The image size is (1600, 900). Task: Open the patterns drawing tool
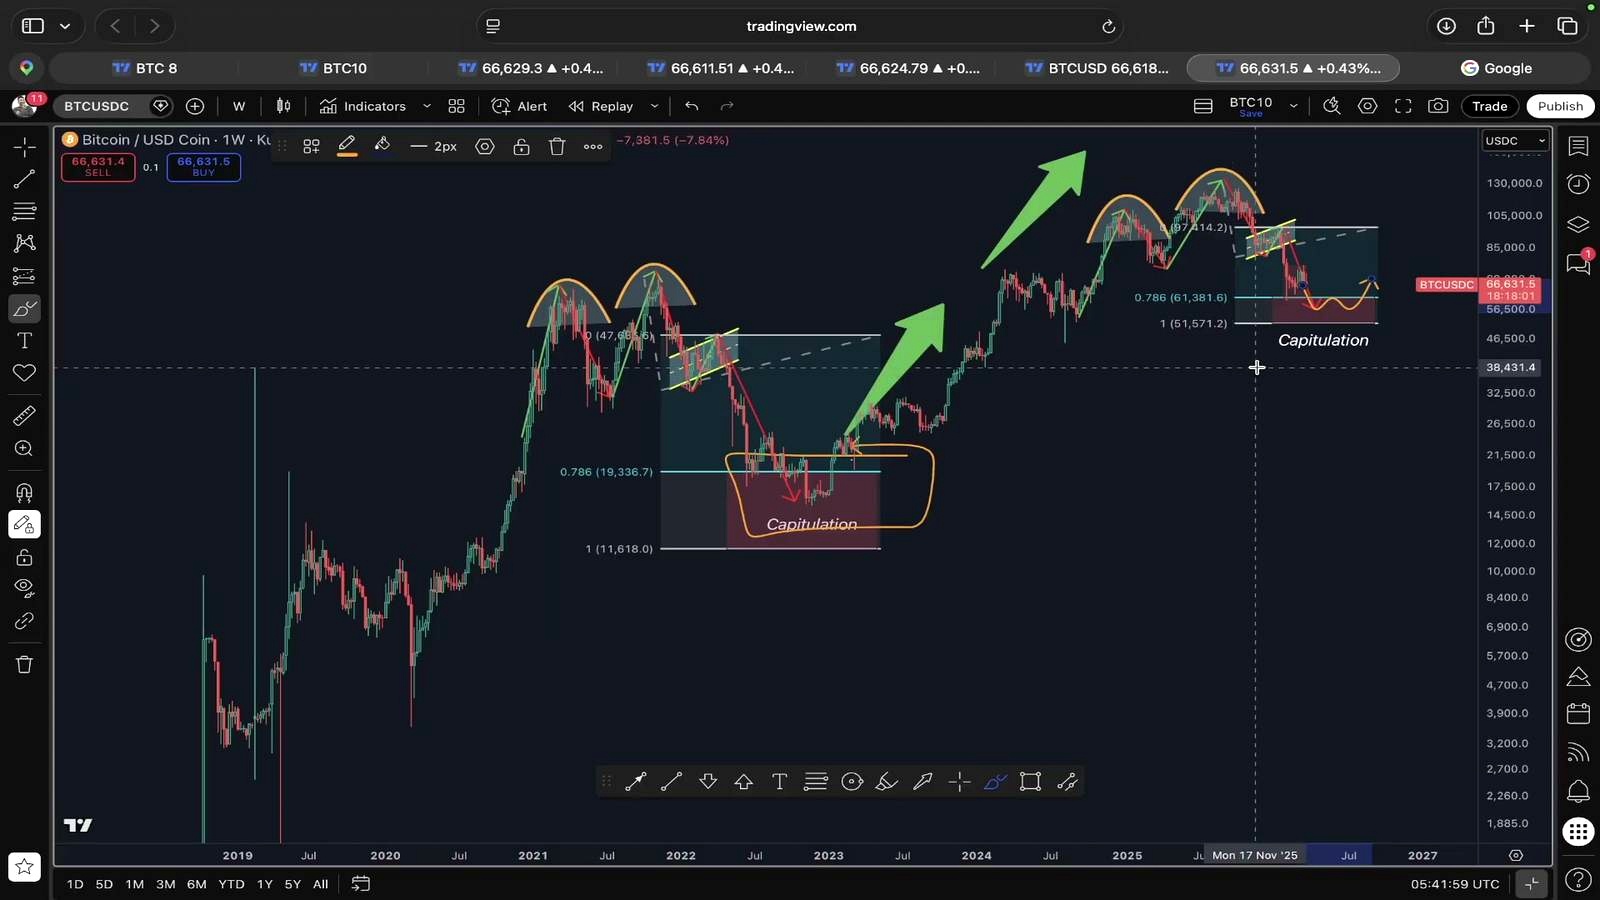(x=24, y=243)
